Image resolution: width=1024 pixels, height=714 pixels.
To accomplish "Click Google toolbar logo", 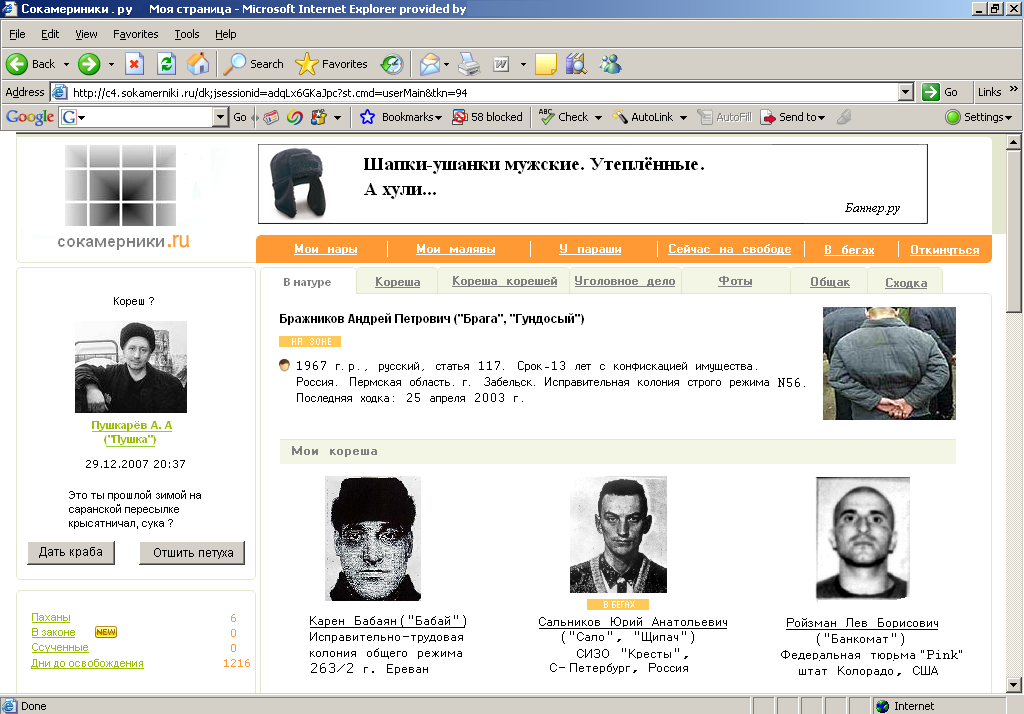I will tap(30, 117).
